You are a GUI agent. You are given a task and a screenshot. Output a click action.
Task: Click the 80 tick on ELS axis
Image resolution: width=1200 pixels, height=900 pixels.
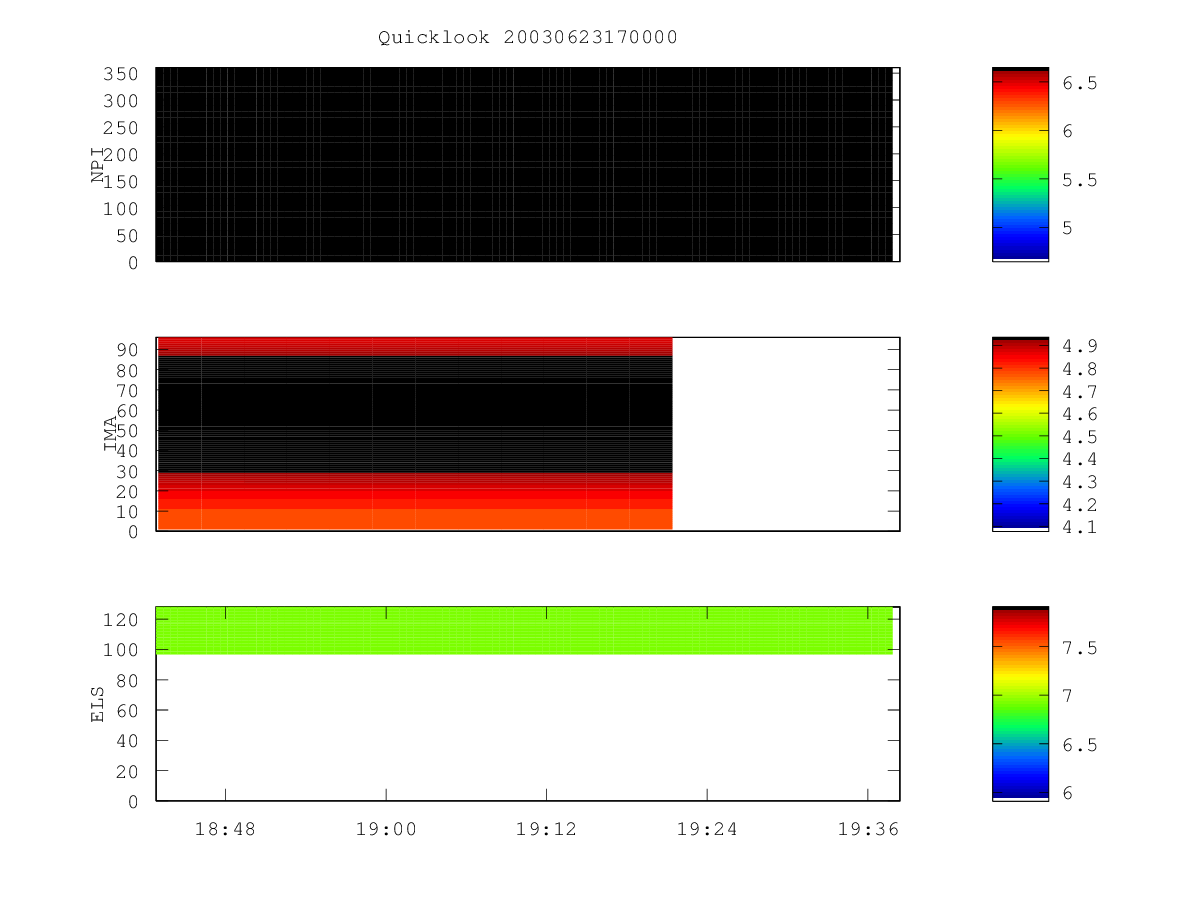[127, 681]
